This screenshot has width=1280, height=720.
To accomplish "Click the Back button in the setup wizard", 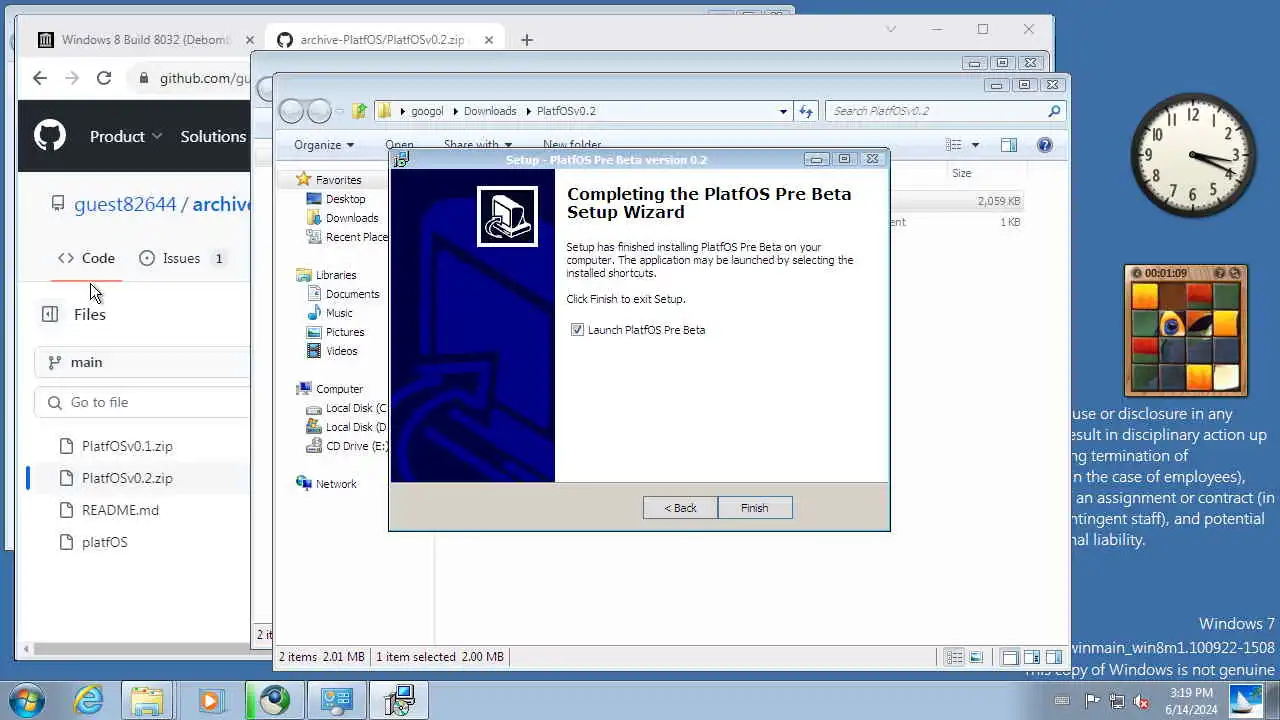I will click(680, 508).
